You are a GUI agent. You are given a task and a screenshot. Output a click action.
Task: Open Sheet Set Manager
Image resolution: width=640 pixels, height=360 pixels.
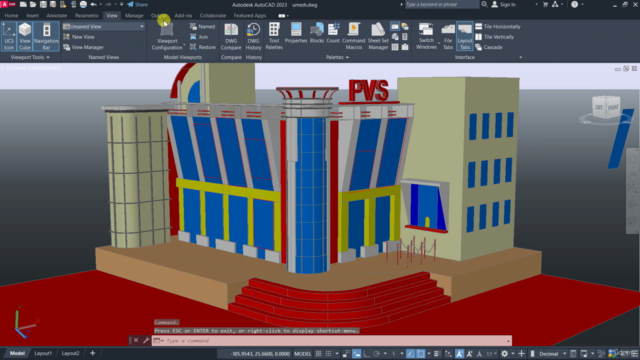pyautogui.click(x=378, y=36)
